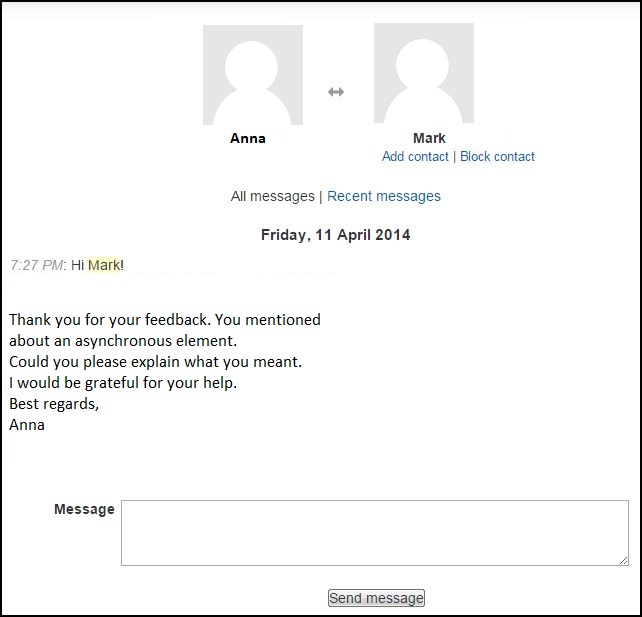Click the line 'Thank you for your feedback. You mentioned'

coord(165,320)
